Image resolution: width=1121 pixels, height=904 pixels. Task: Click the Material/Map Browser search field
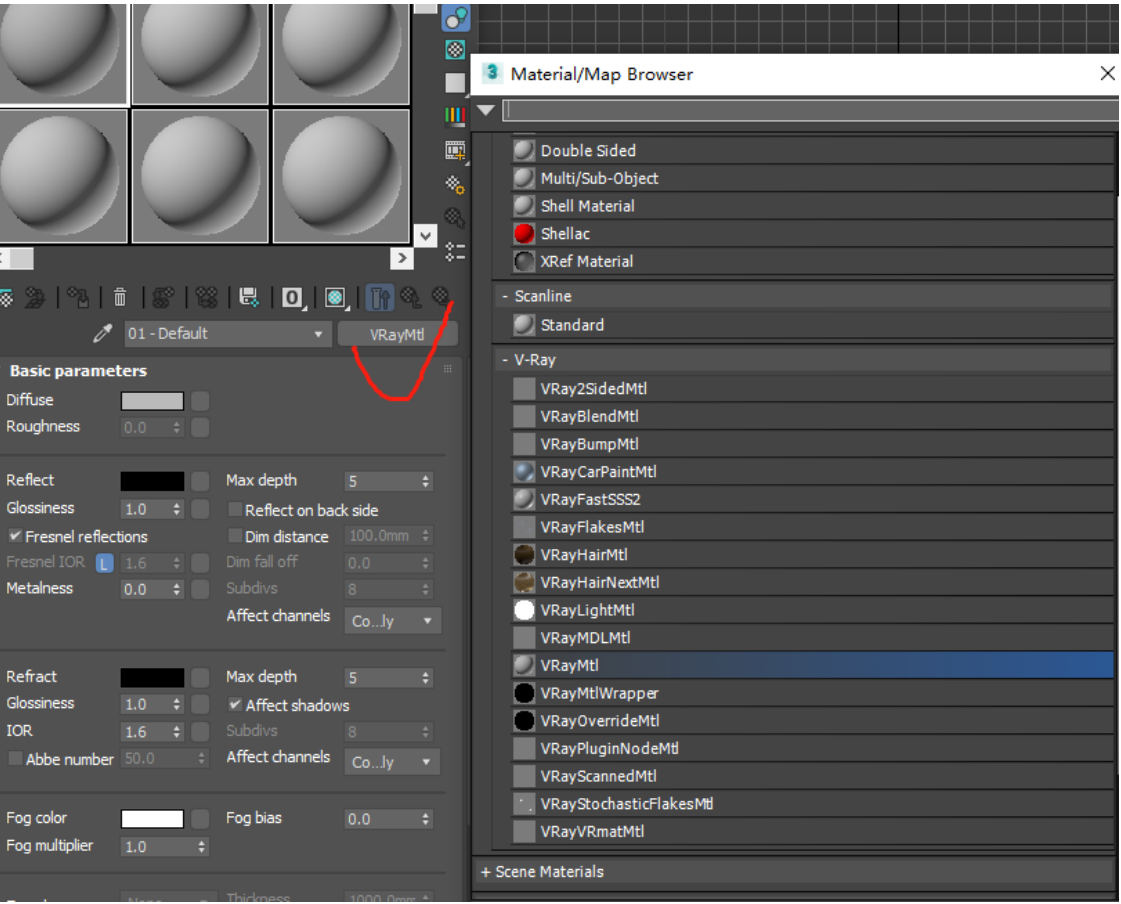tap(808, 110)
